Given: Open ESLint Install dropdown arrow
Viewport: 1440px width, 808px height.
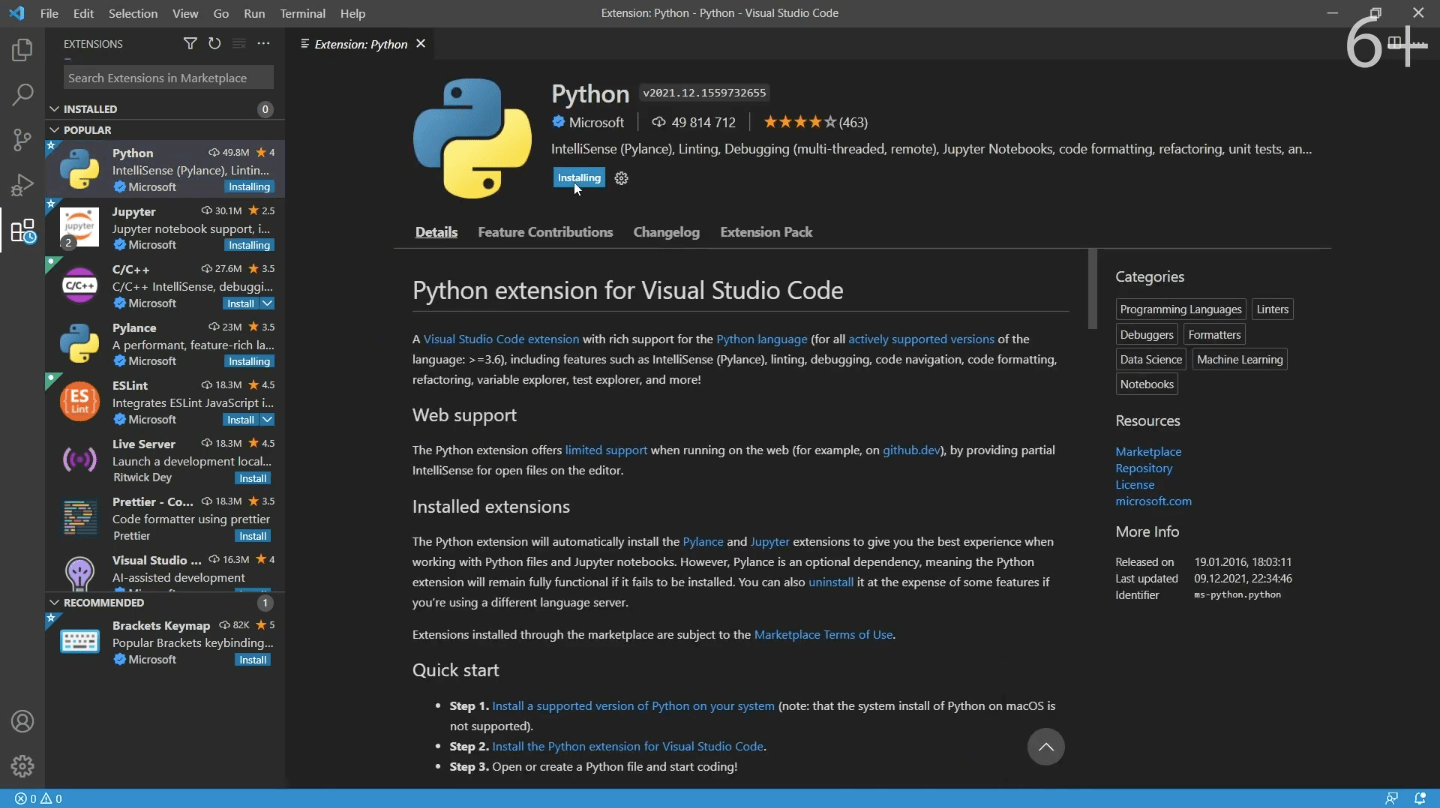Looking at the screenshot, I should (x=267, y=420).
